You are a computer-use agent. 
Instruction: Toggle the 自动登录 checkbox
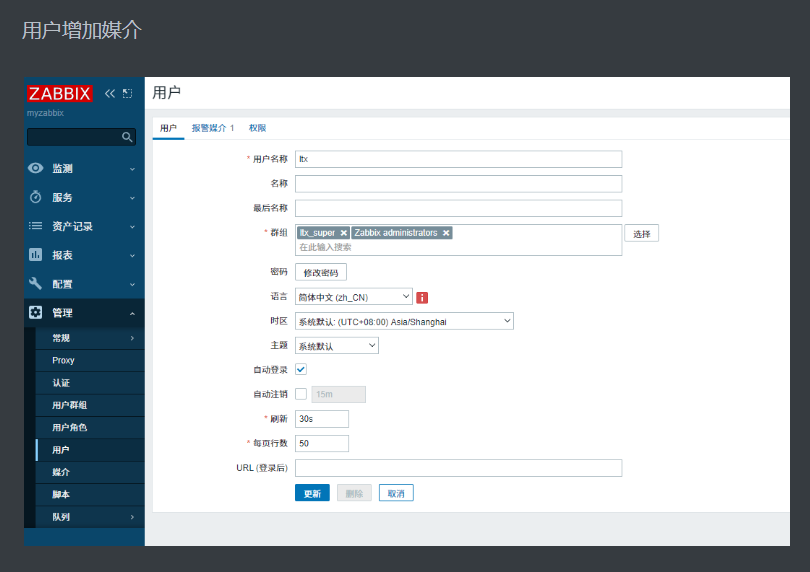point(301,369)
